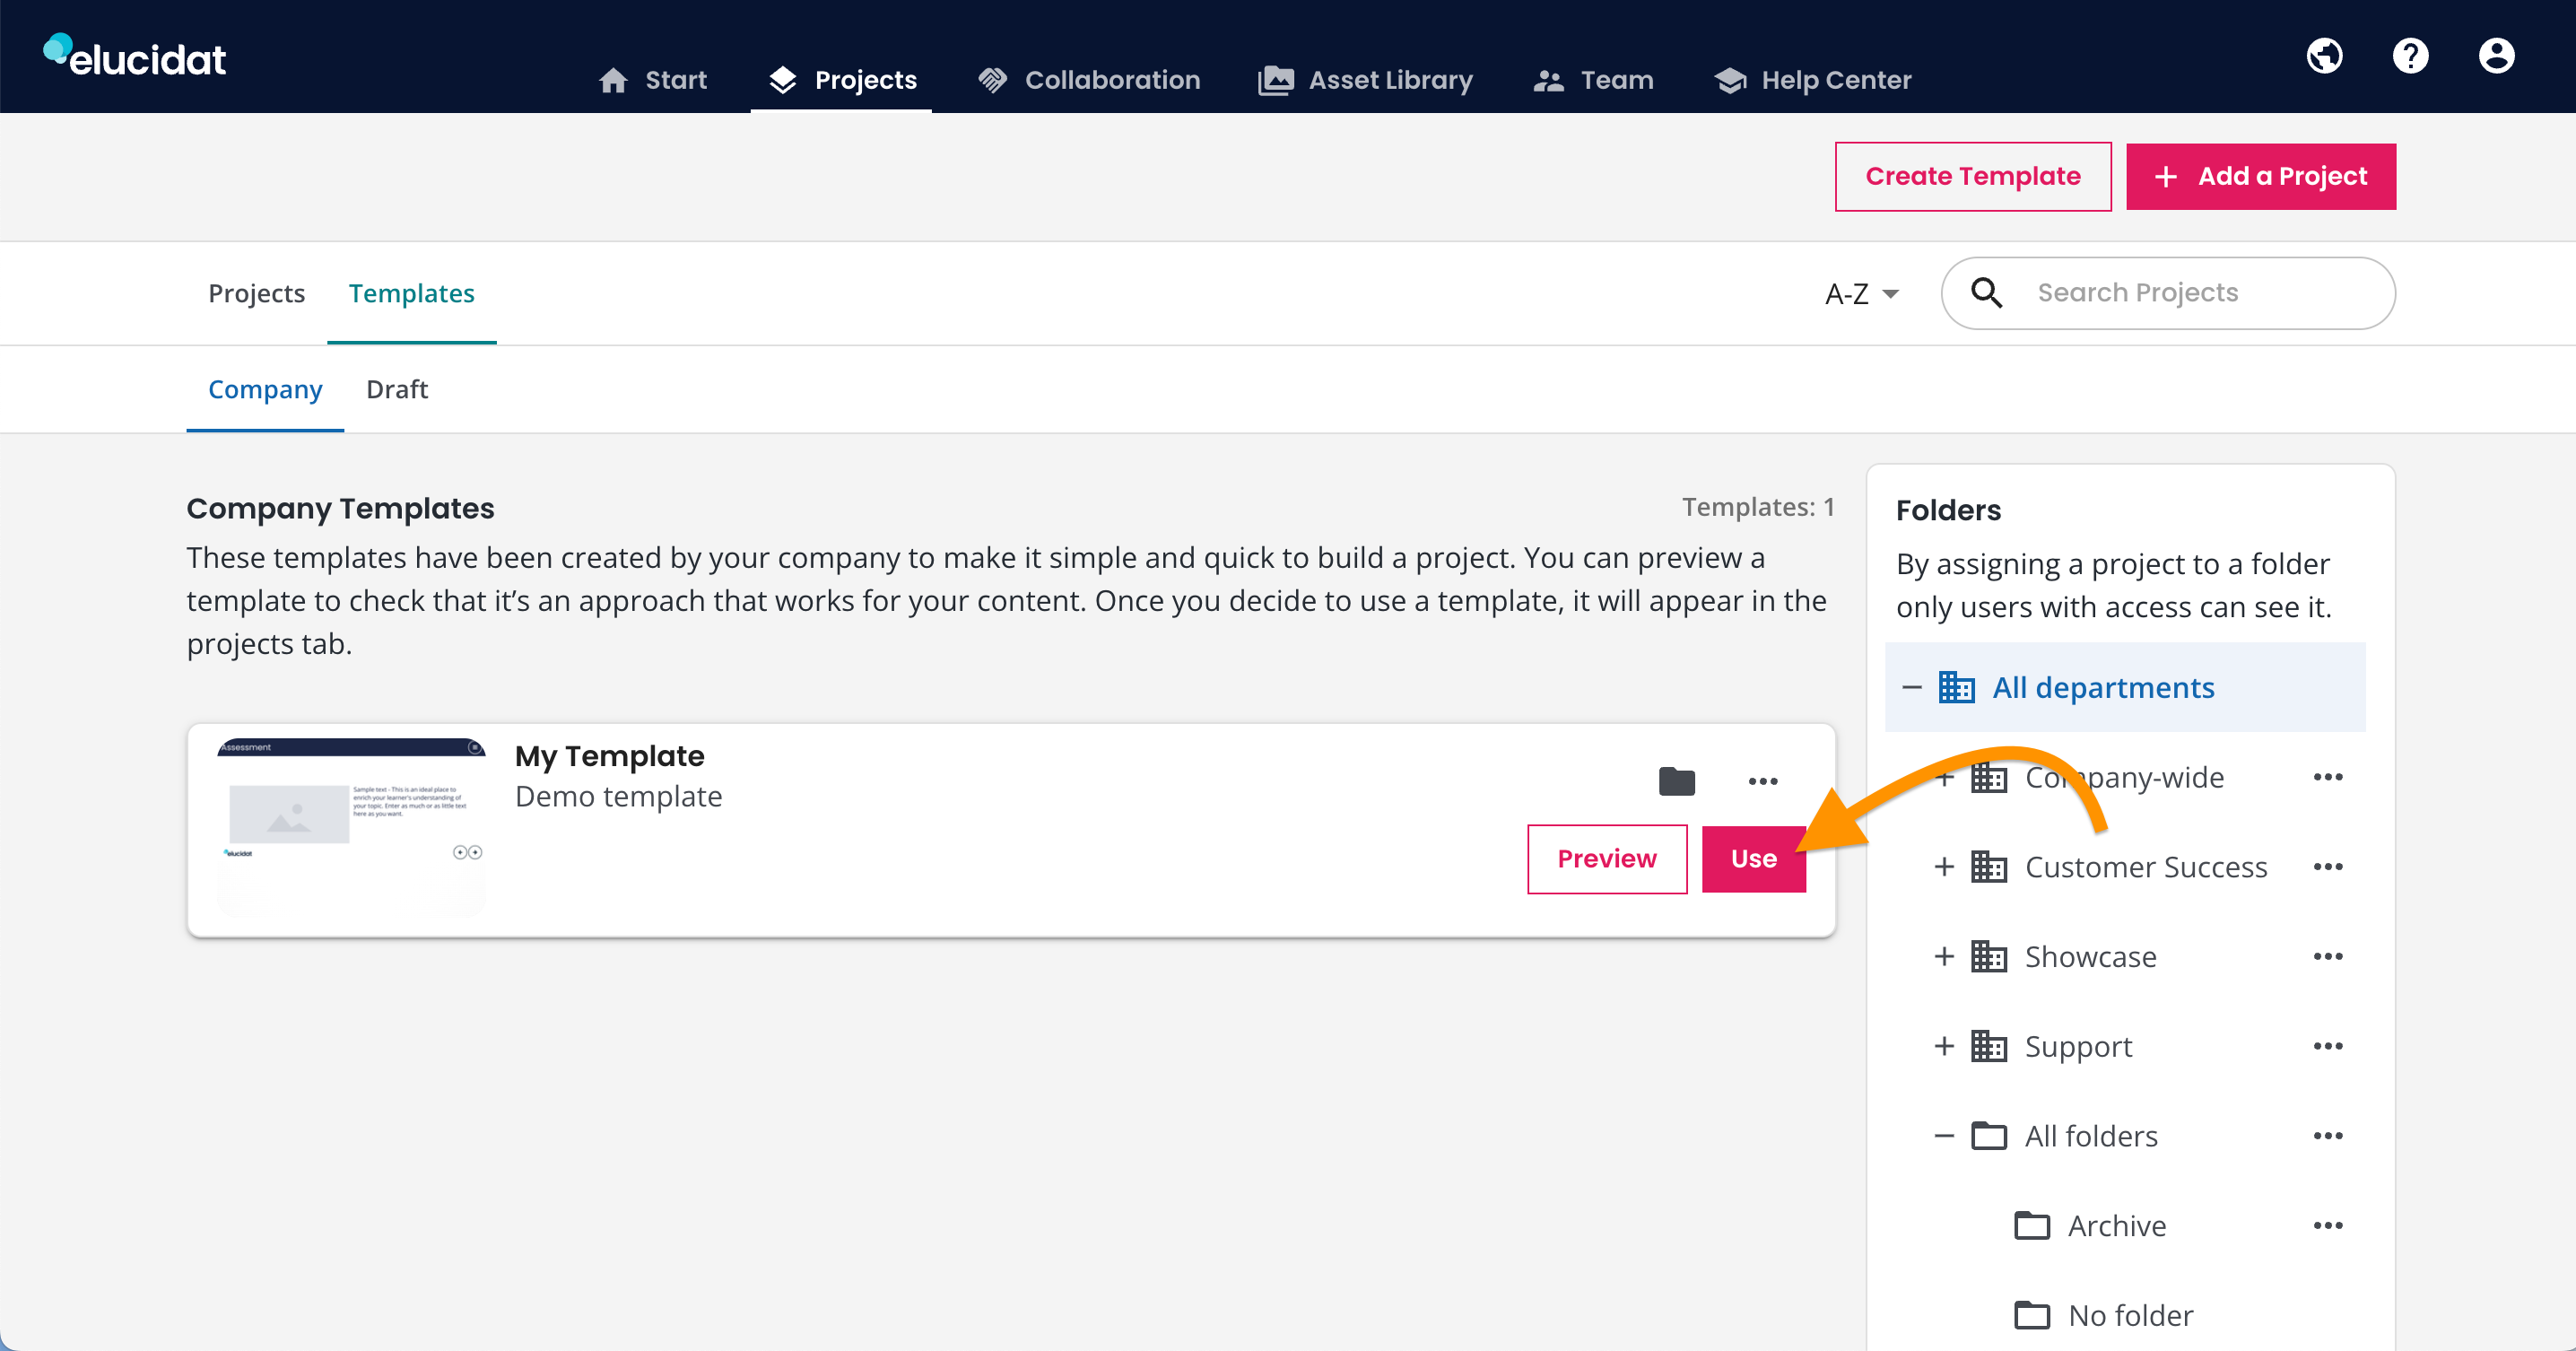Image resolution: width=2576 pixels, height=1351 pixels.
Task: Open the language globe icon
Action: coord(2324,56)
